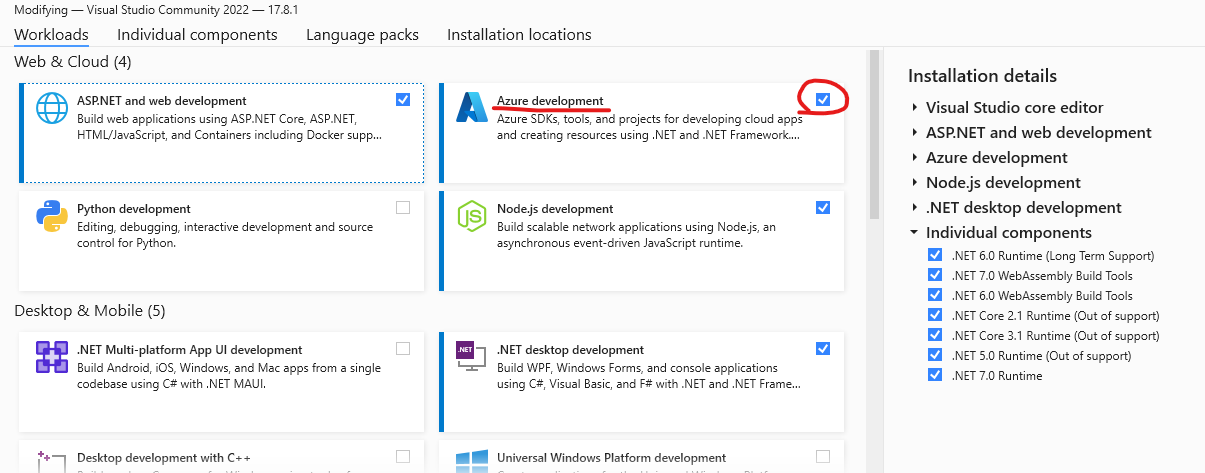Click the .NET desktop development workload title
Screen dimensions: 1205x473
tap(570, 349)
